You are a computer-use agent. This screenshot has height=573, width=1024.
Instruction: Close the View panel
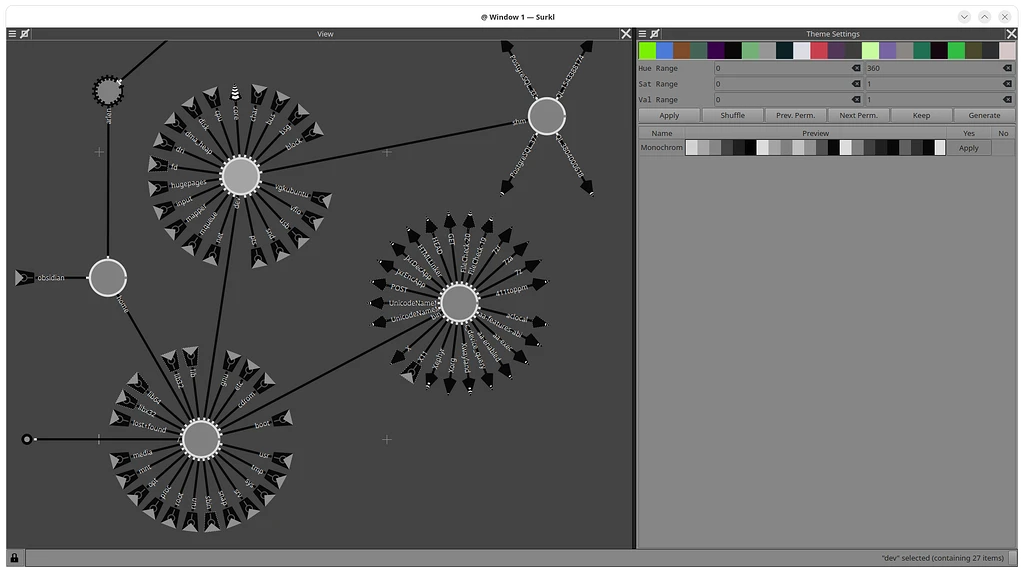pyautogui.click(x=626, y=34)
